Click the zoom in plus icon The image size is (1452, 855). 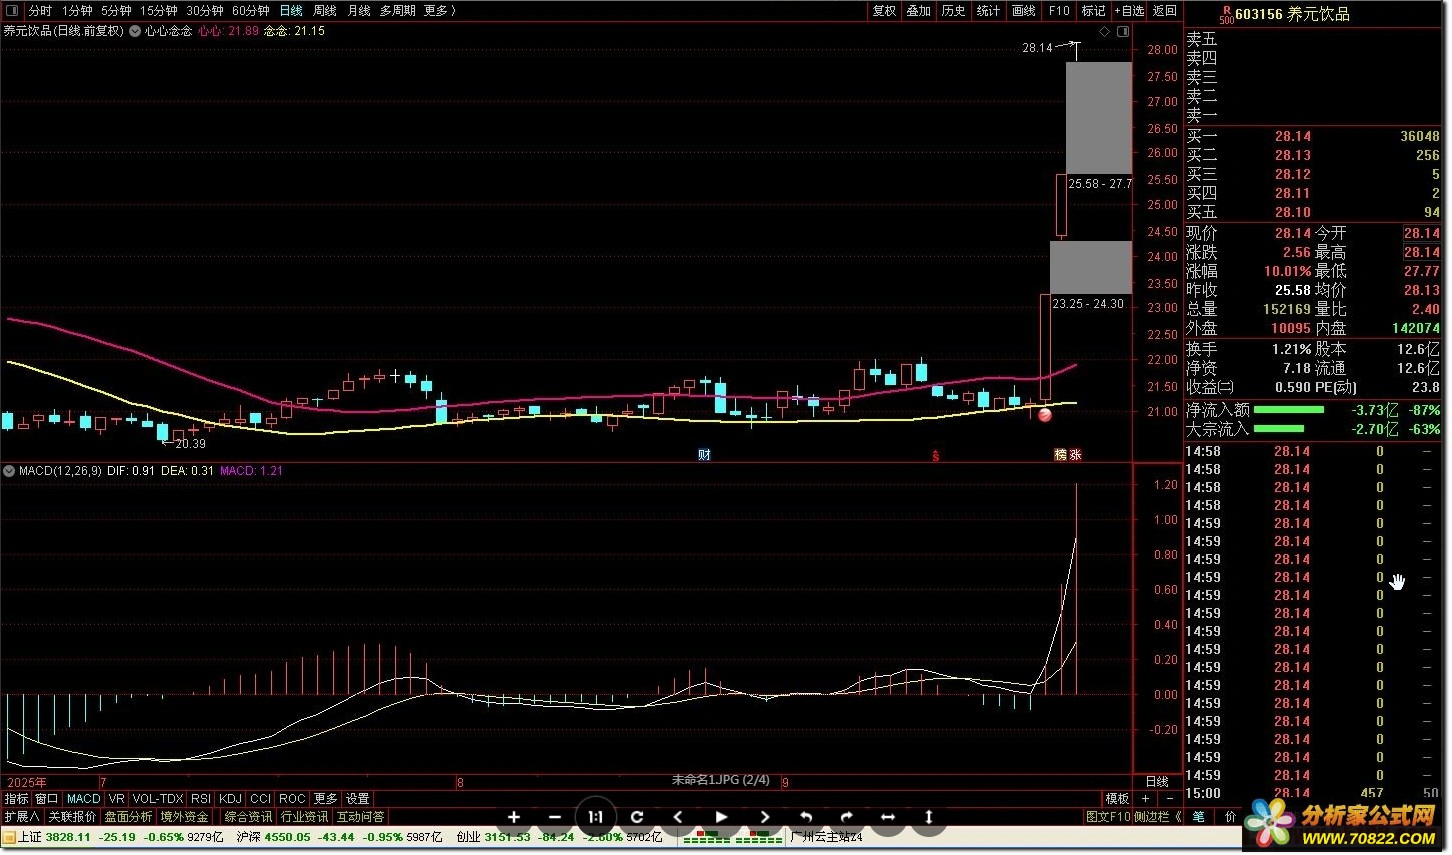[514, 817]
